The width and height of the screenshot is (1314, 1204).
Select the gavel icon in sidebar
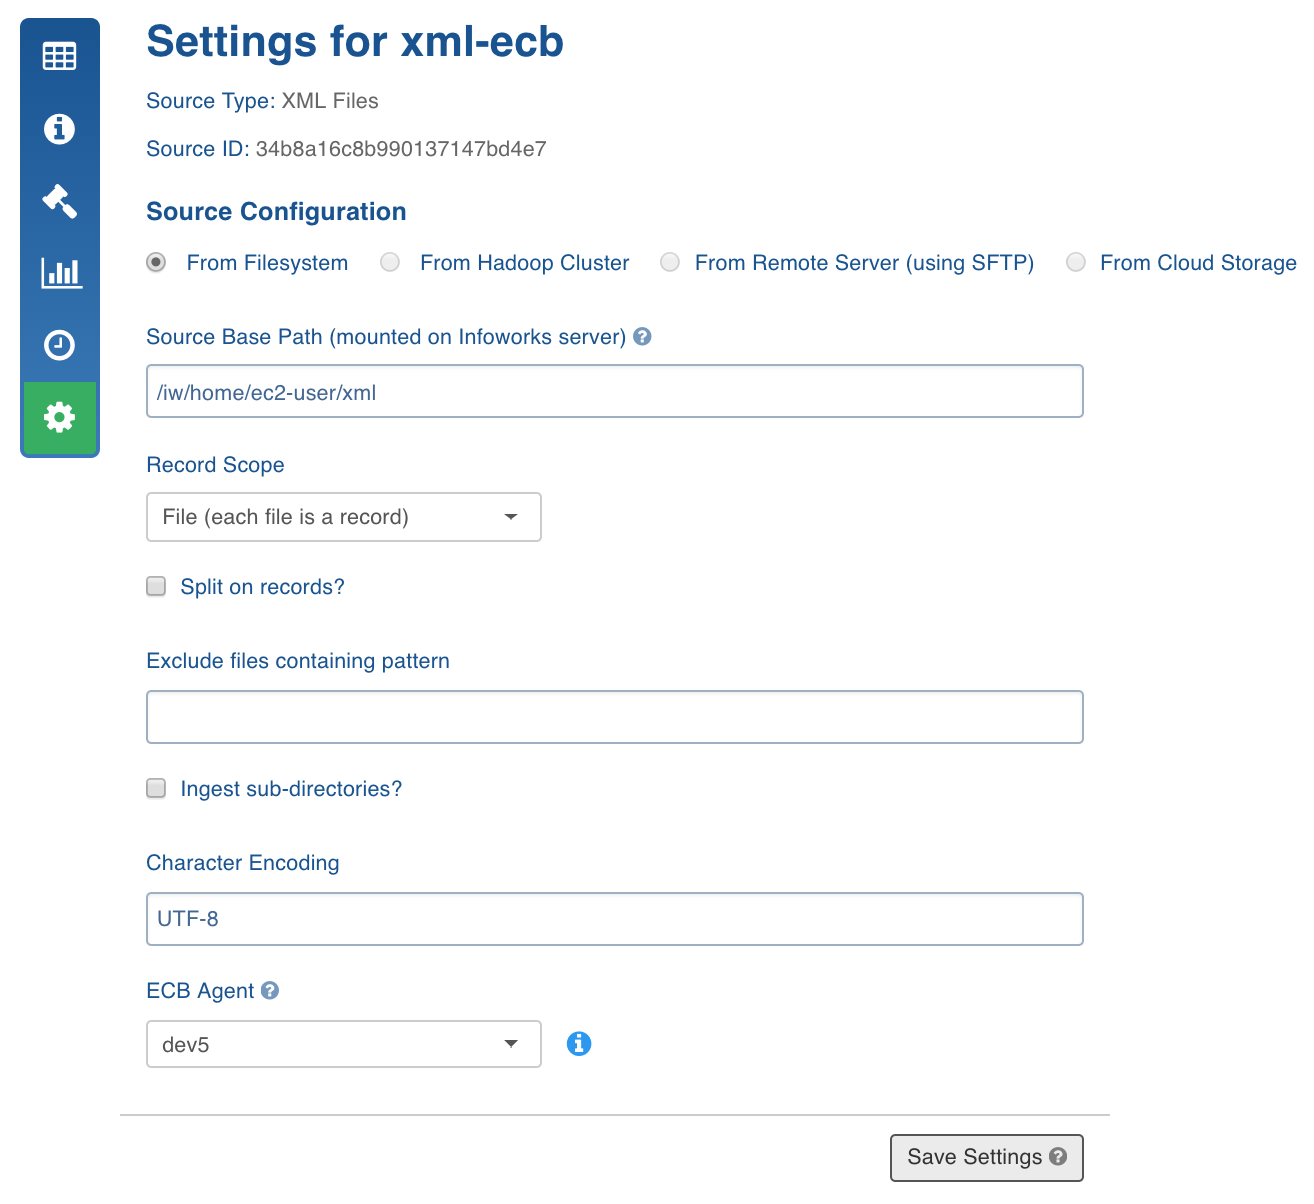tap(59, 200)
